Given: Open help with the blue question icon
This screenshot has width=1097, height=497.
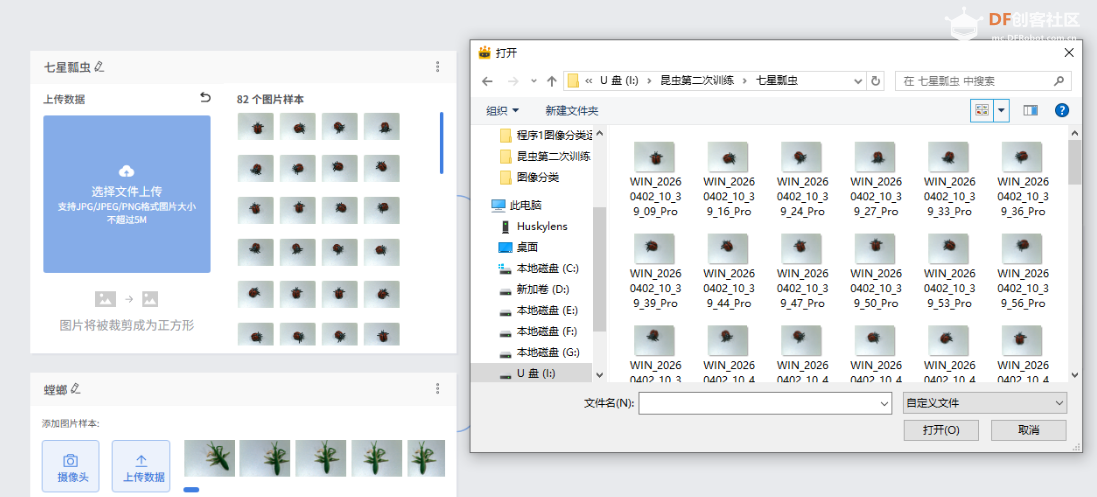Looking at the screenshot, I should (x=1062, y=111).
